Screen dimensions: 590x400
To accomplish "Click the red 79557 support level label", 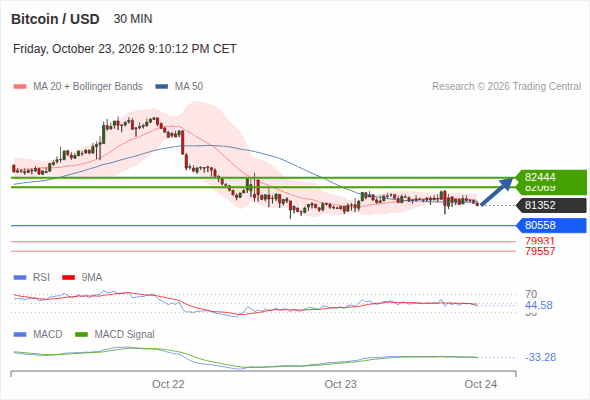I will click(x=540, y=251).
